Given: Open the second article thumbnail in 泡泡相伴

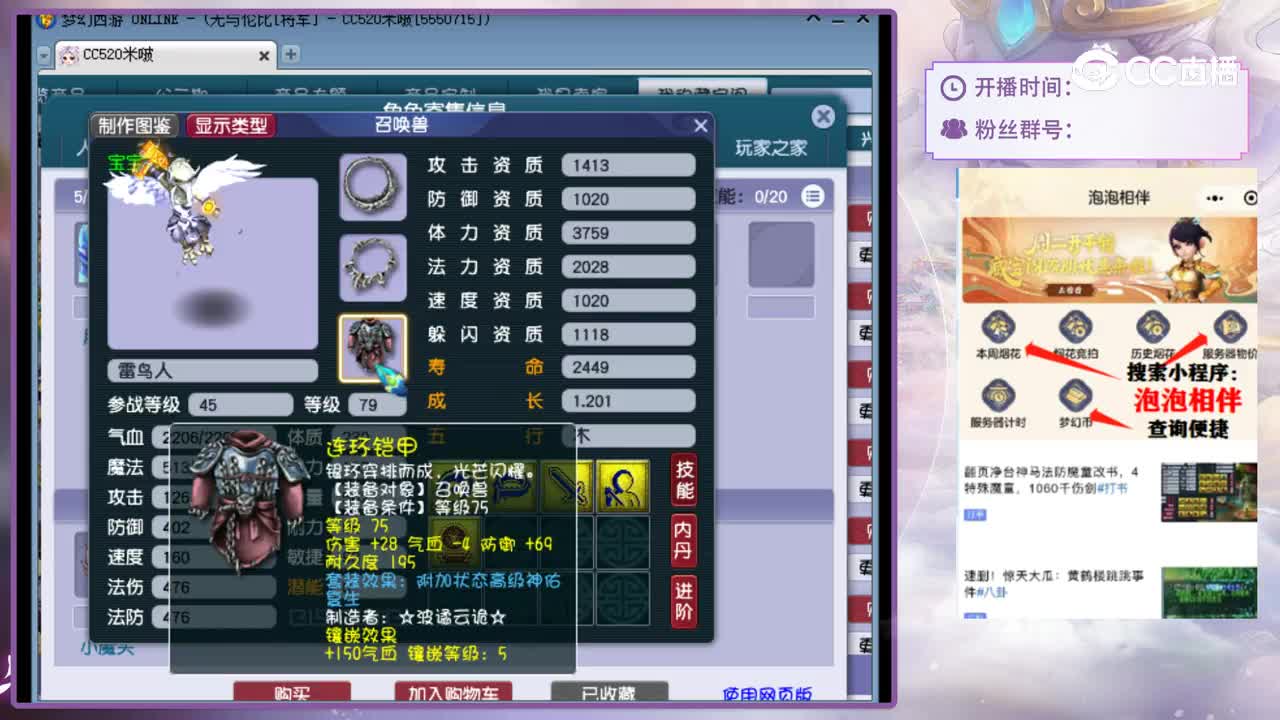Looking at the screenshot, I should pos(1209,592).
